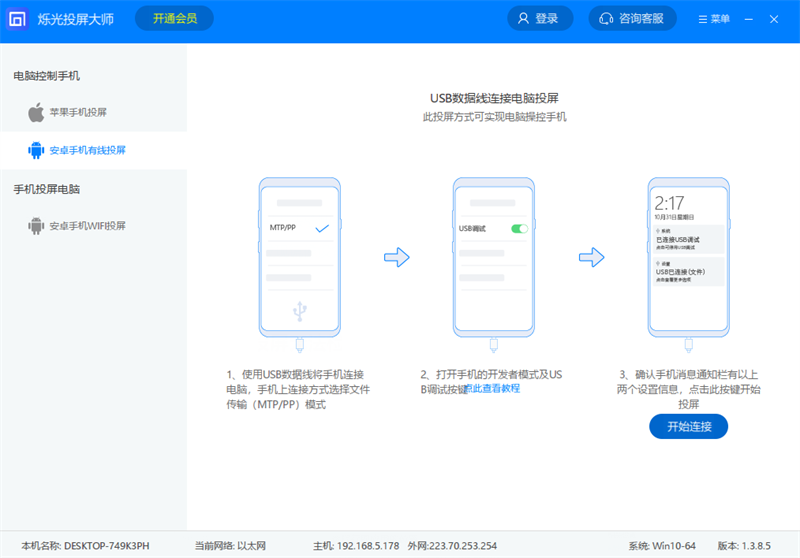
Task: Click the title USB数据线连接电脑投屏
Action: click(494, 98)
